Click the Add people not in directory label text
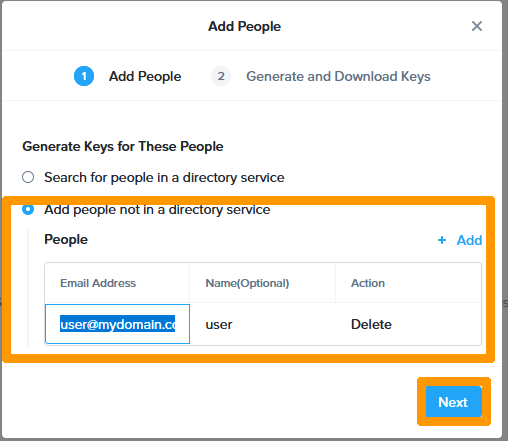 (x=157, y=210)
